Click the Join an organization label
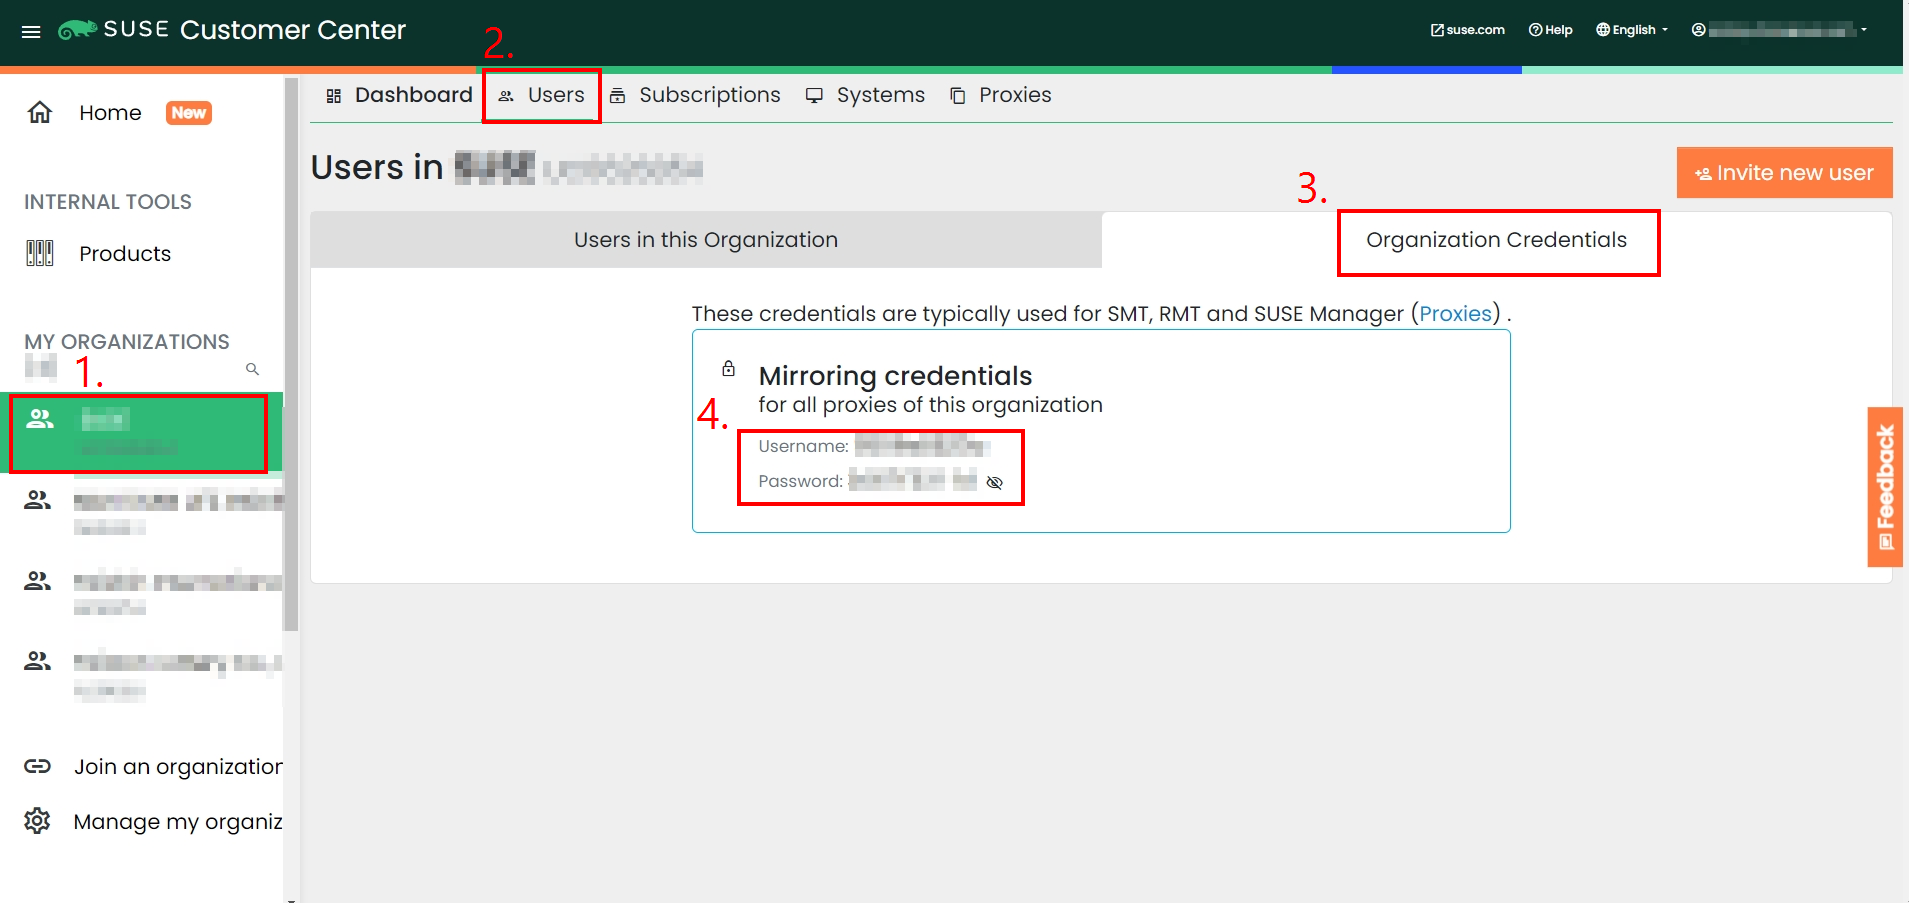This screenshot has width=1909, height=903. coord(178,767)
